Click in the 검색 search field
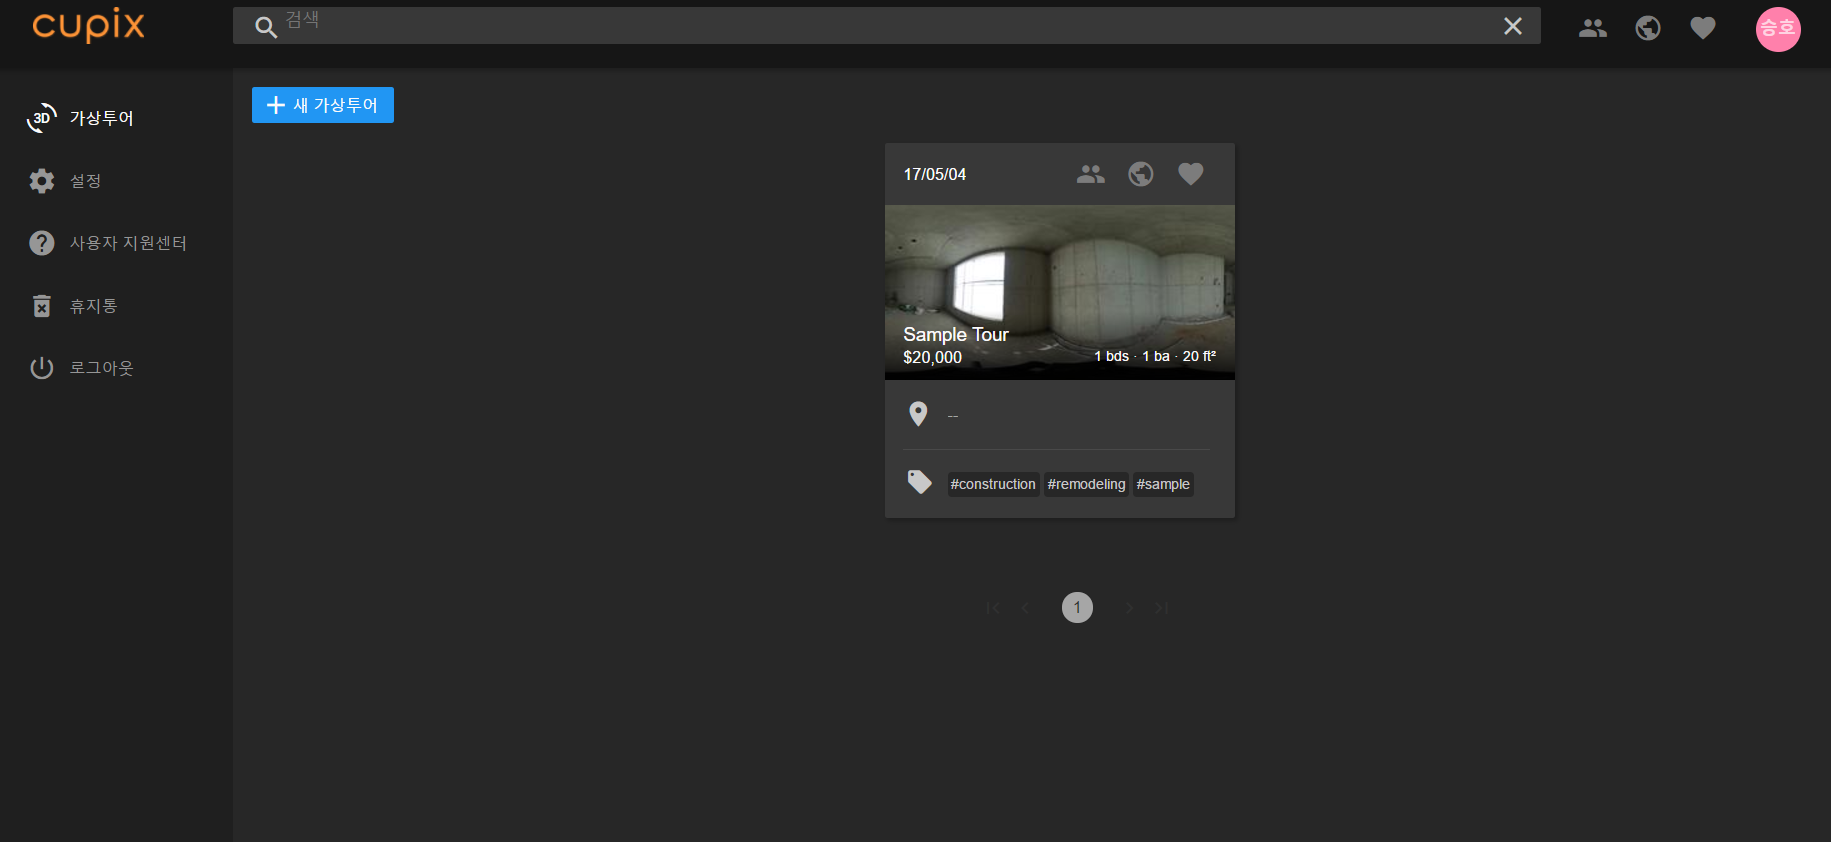 [x=880, y=26]
